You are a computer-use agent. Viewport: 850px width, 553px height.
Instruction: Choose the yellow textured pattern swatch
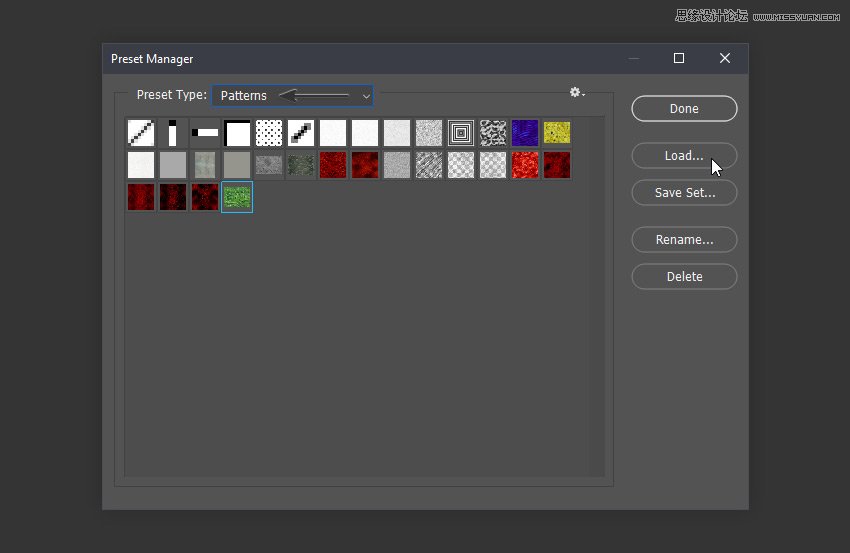(557, 133)
